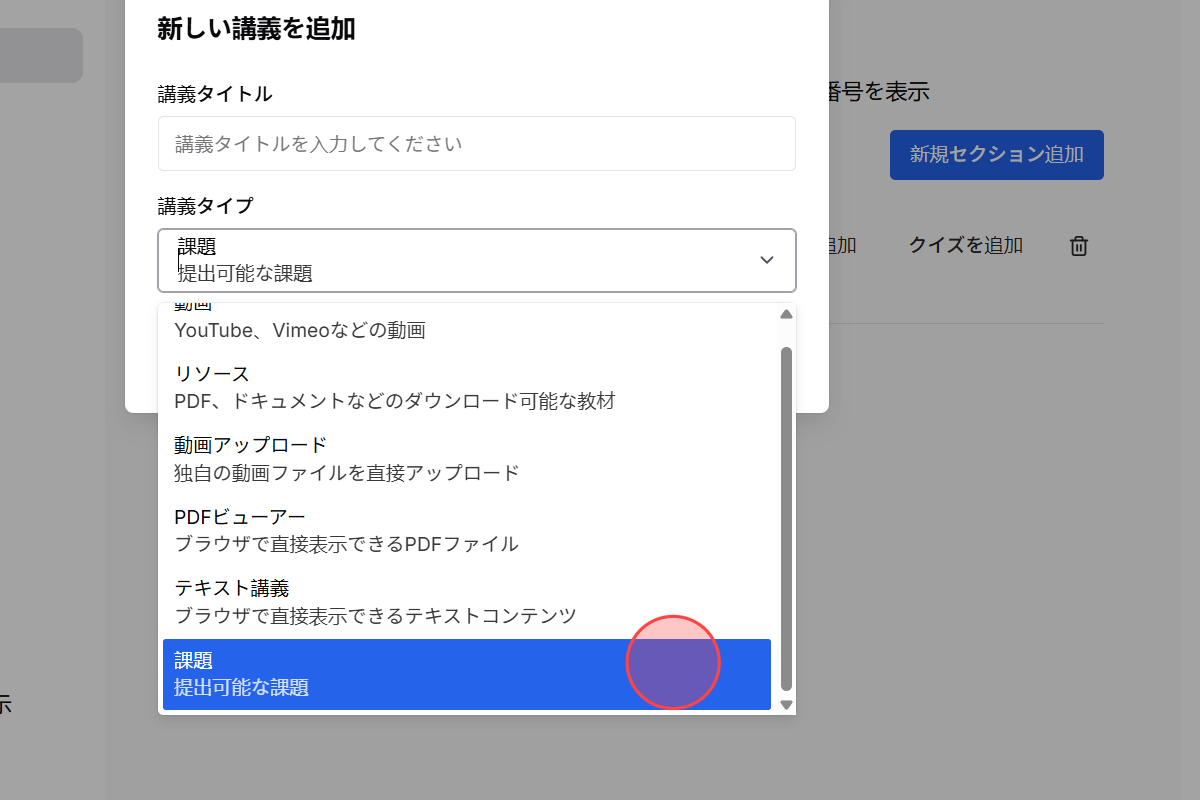Delete the section using the trash icon
The width and height of the screenshot is (1200, 800).
1078,245
